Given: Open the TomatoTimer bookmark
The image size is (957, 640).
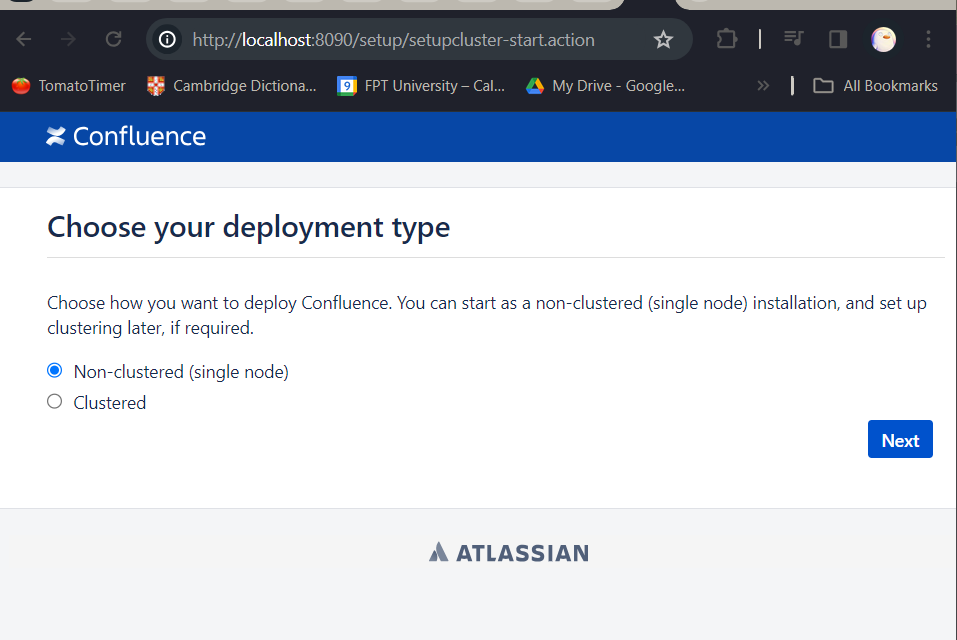Looking at the screenshot, I should coord(69,86).
